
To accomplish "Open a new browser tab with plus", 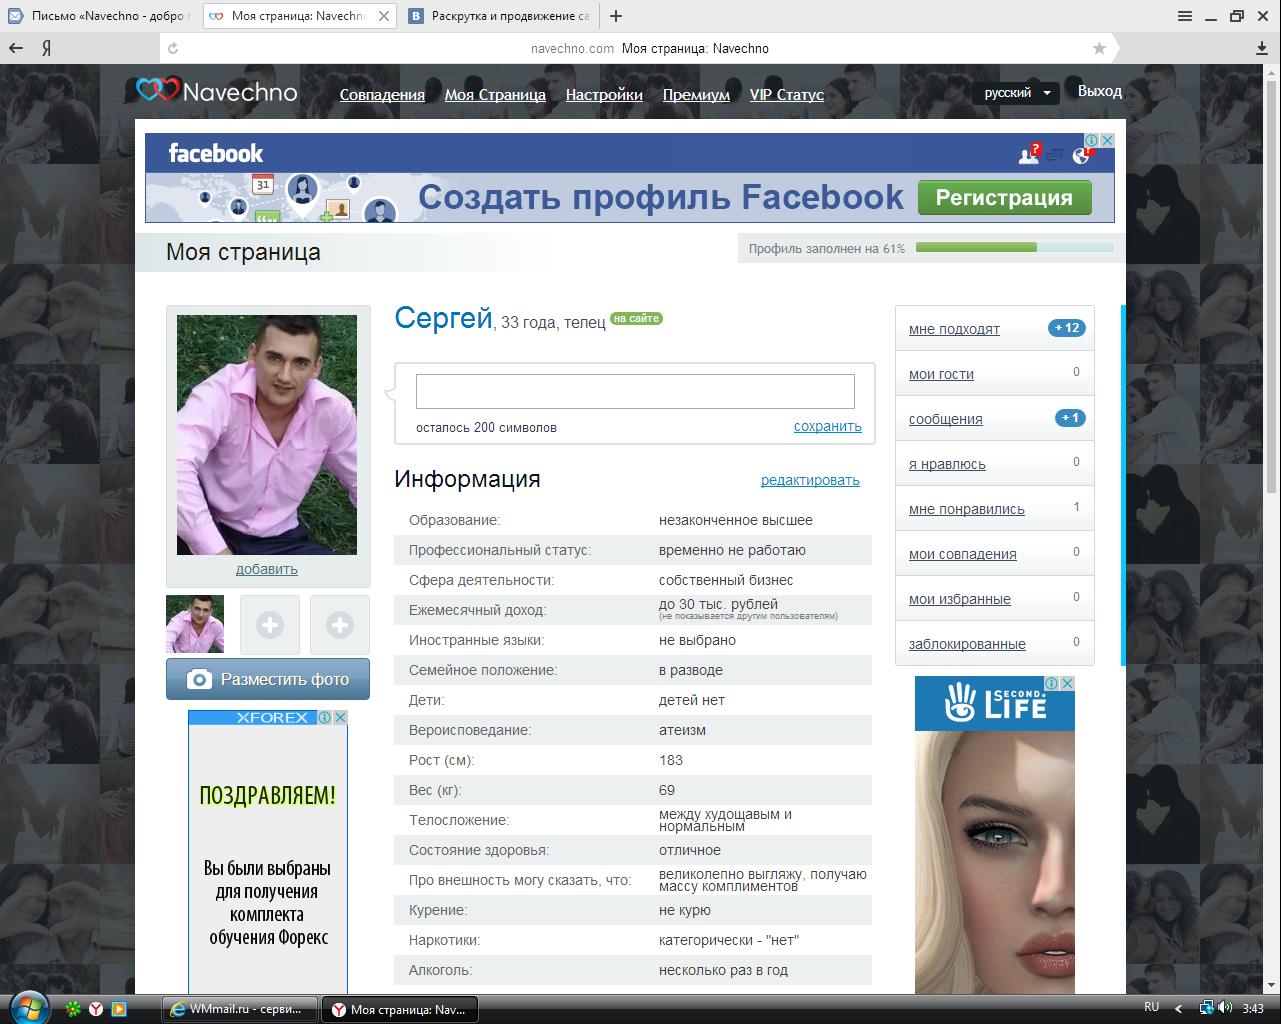I will 616,16.
